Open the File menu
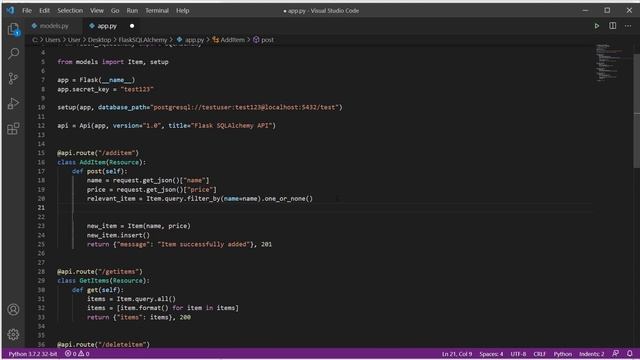640x360 pixels. [x=27, y=11]
